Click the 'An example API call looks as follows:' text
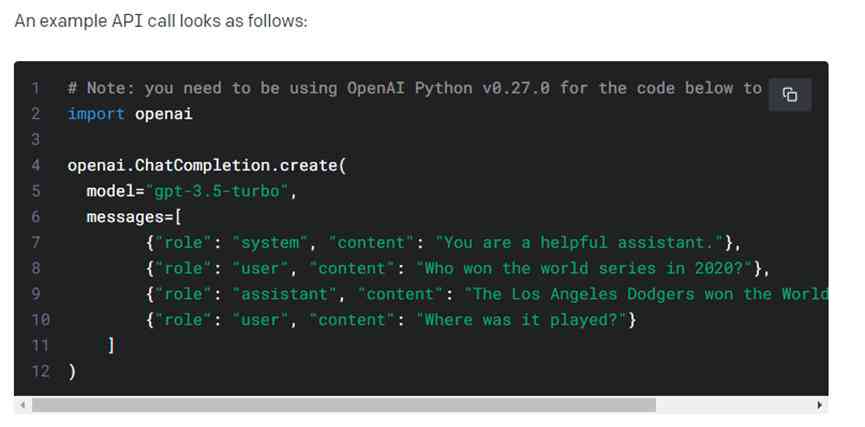Image resolution: width=865 pixels, height=427 pixels. [x=161, y=22]
